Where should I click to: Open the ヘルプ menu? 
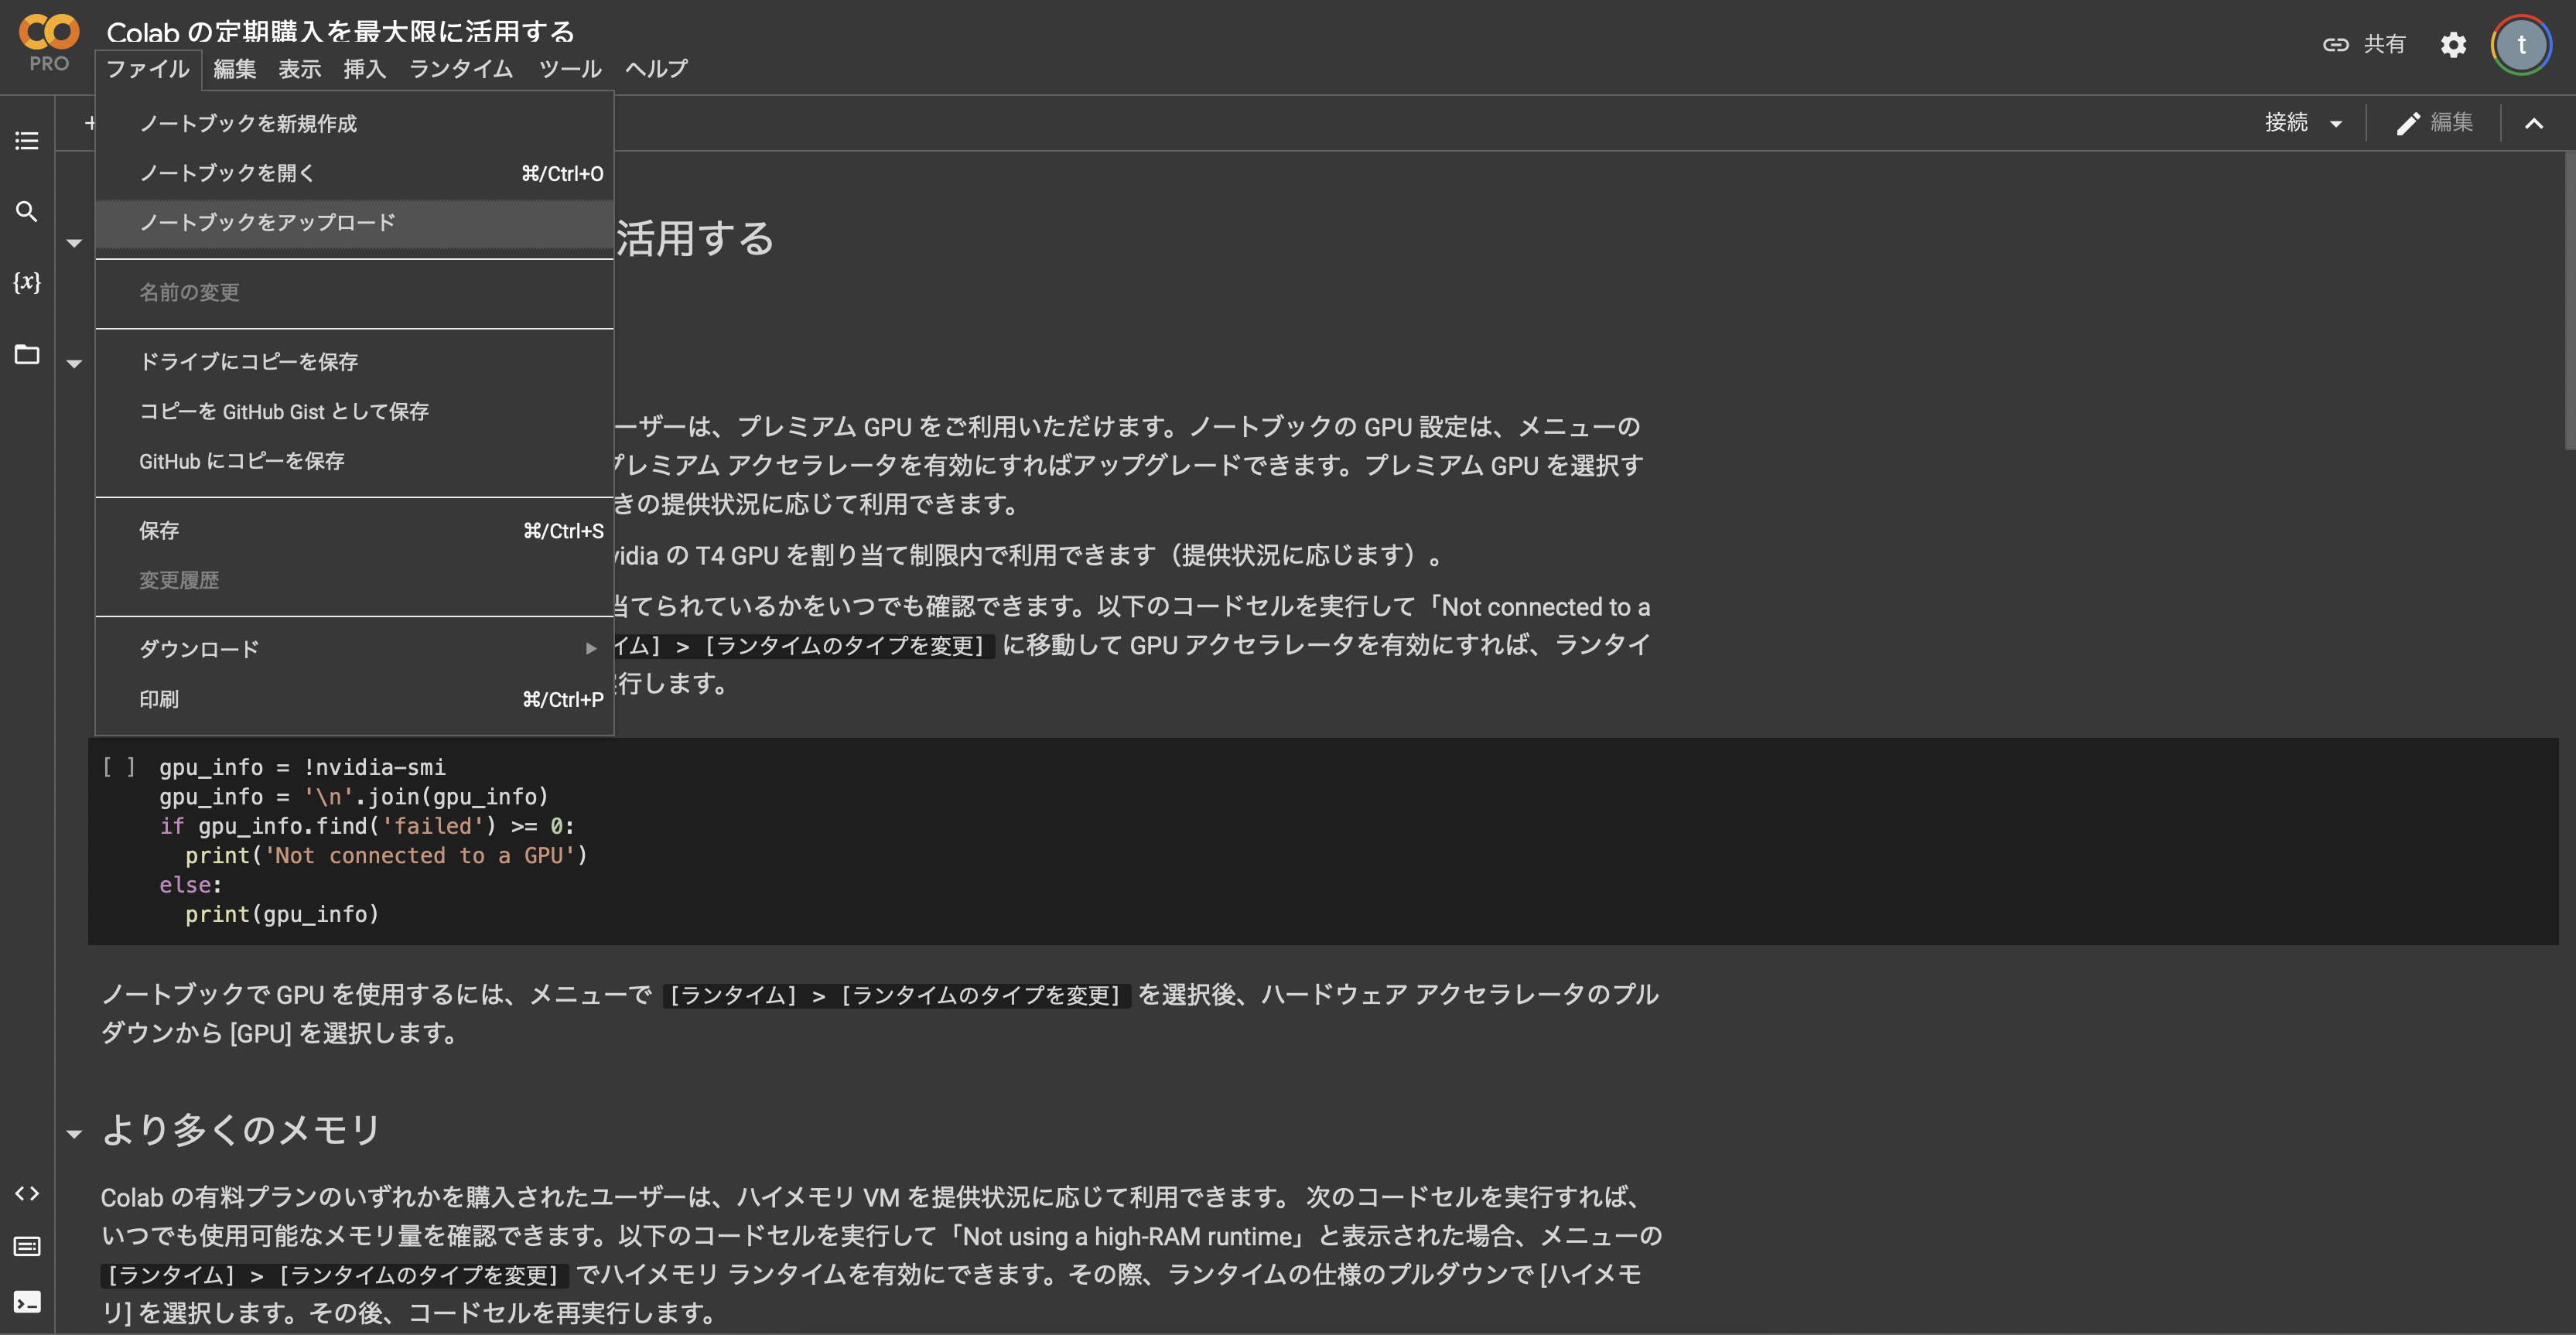click(x=657, y=69)
